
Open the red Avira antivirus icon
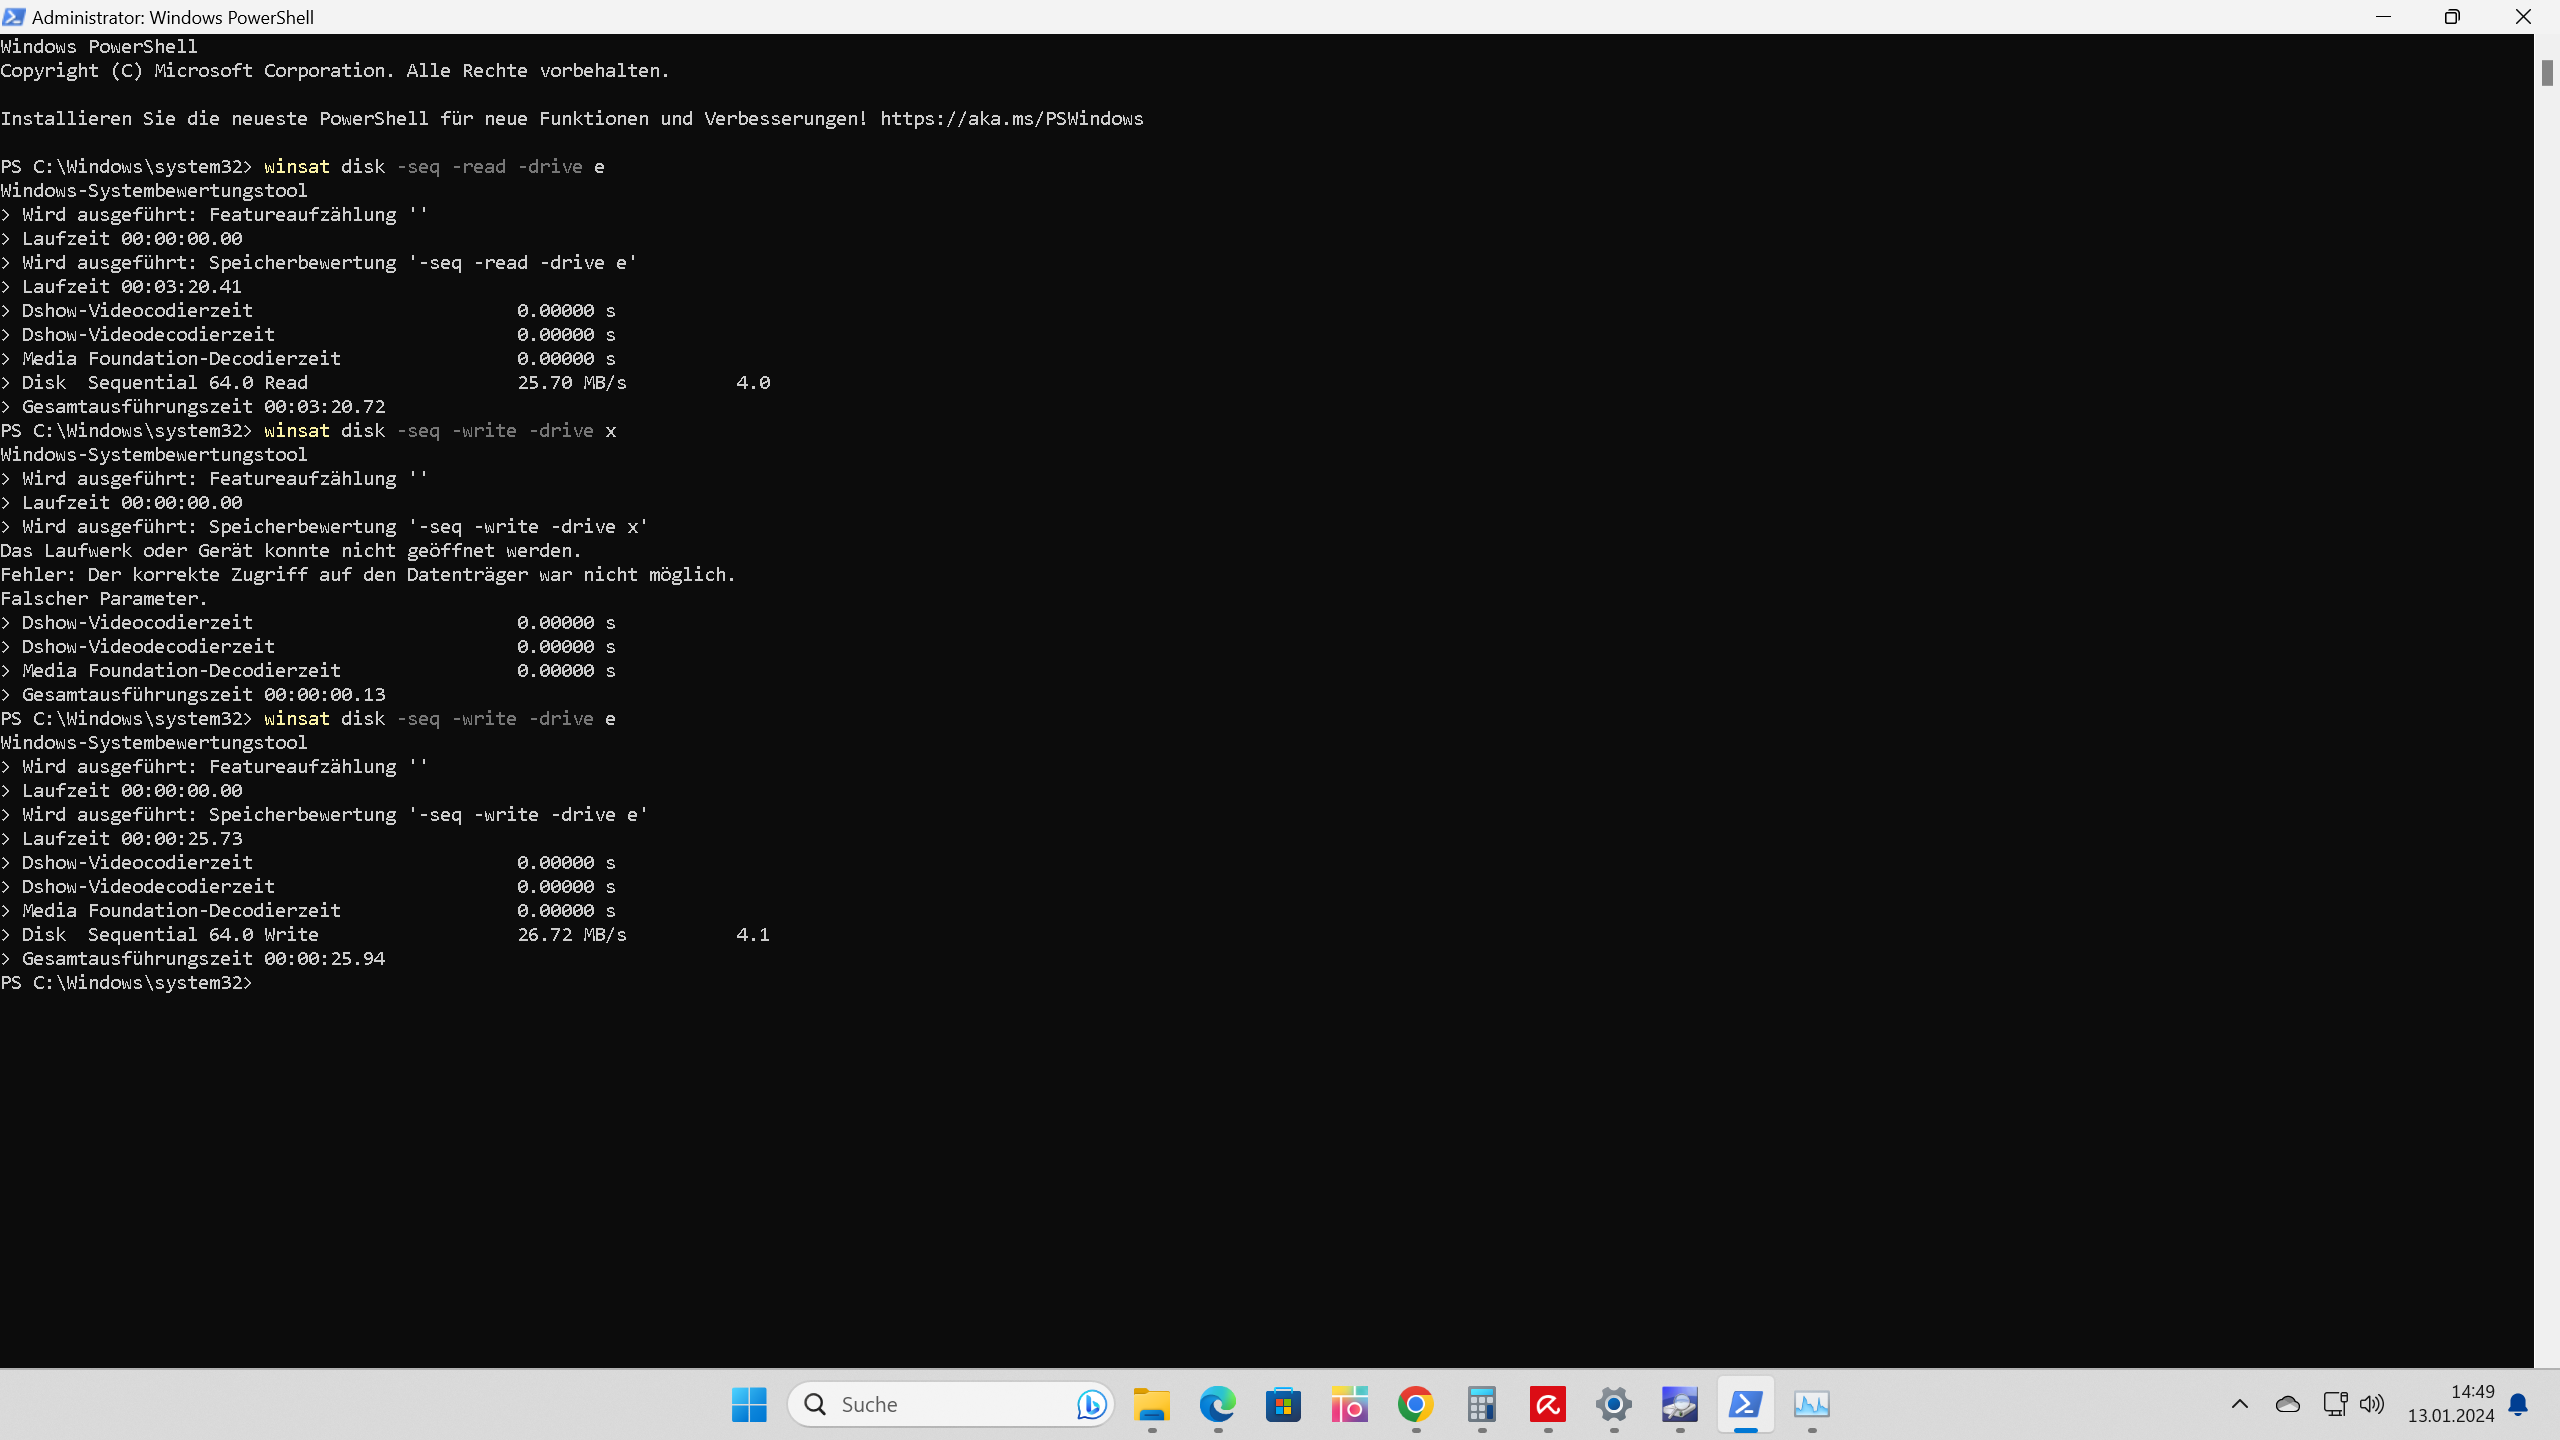pyautogui.click(x=1547, y=1404)
